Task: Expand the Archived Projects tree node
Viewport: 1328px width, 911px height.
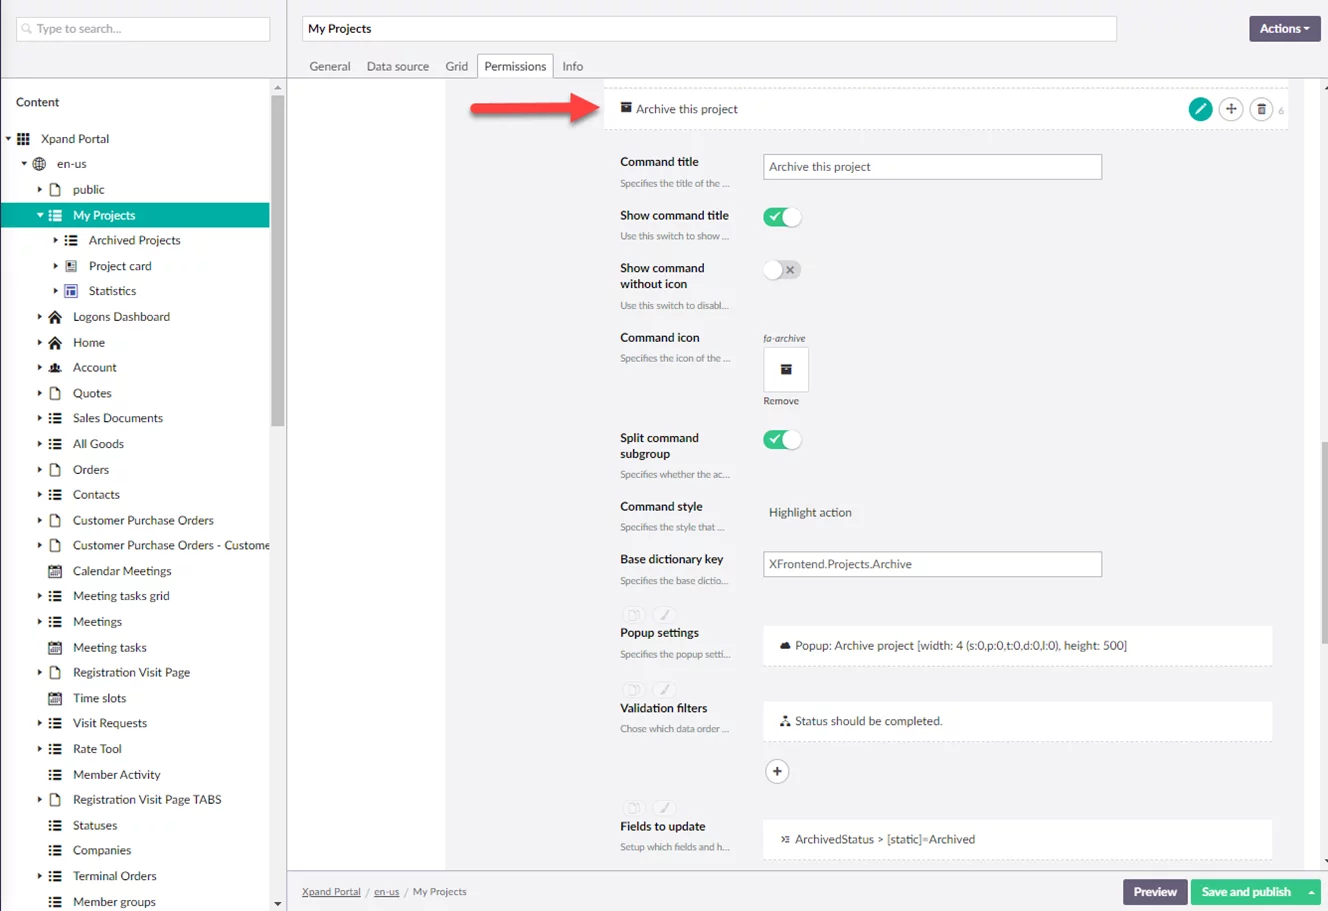Action: pos(56,240)
